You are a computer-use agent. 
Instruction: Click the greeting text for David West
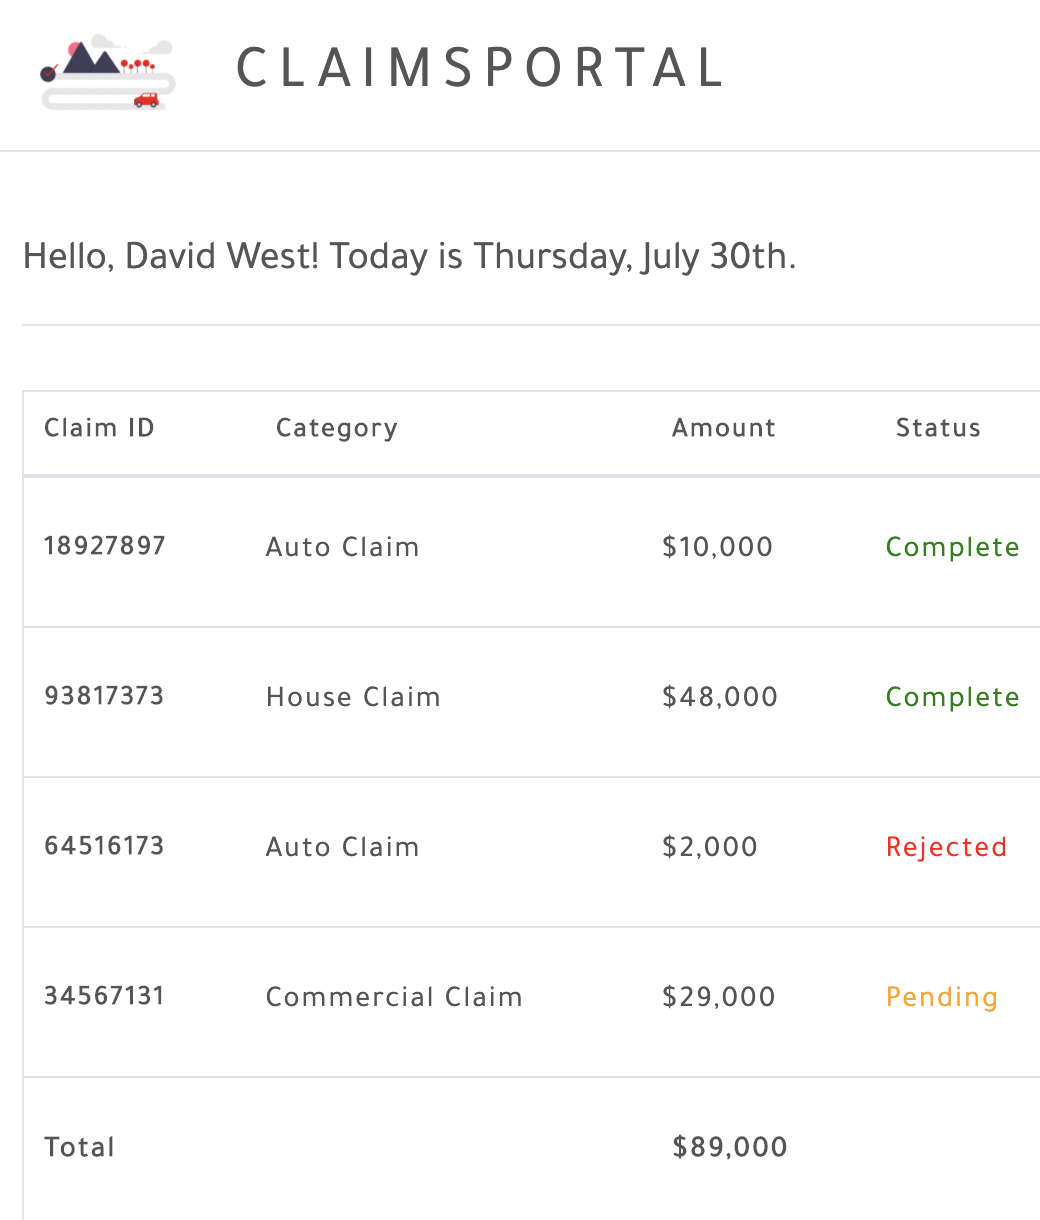pyautogui.click(x=409, y=257)
